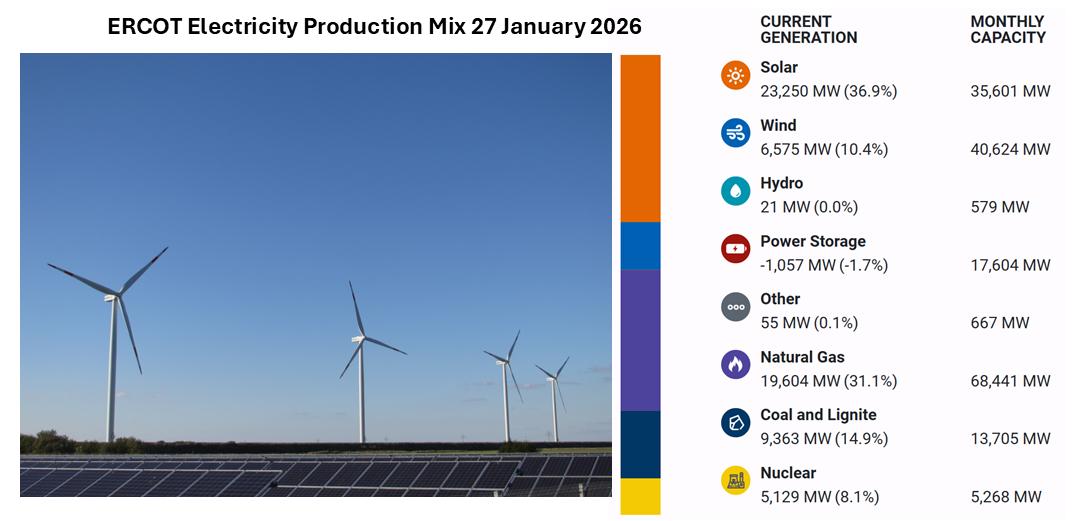
Task: Click the "Solar" label
Action: 779,67
